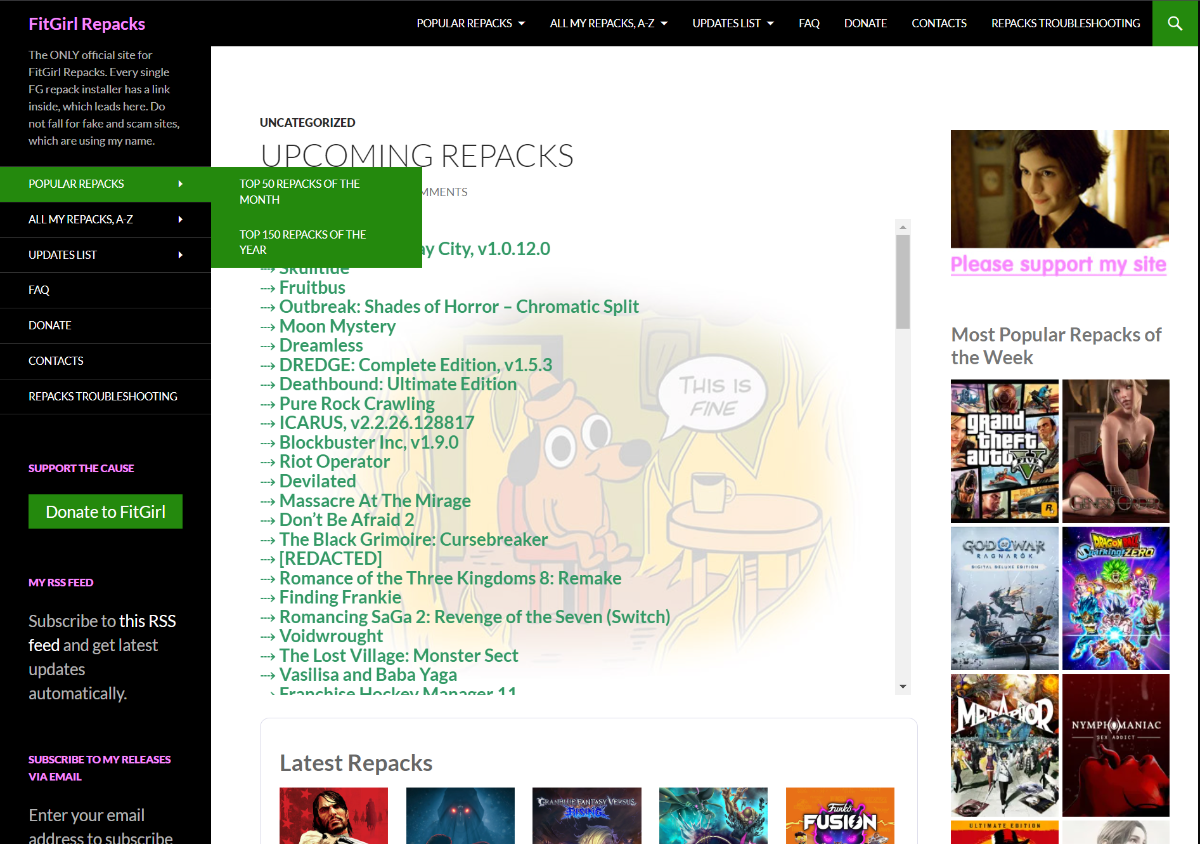Image resolution: width=1200 pixels, height=844 pixels.
Task: Click Please support my site link
Action: pos(1058,264)
